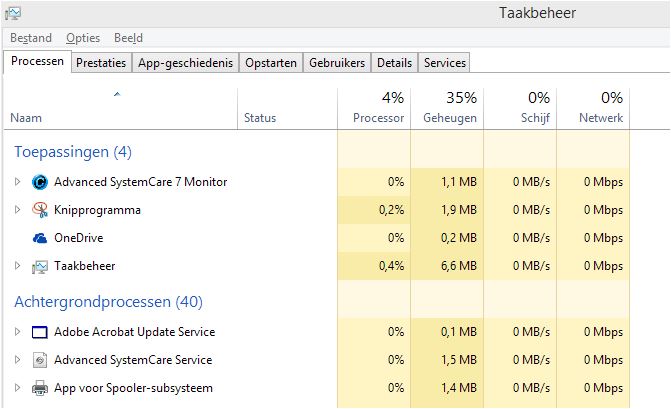Expand the Taakbeheer process group
Screen dimensions: 671x409
point(17,266)
